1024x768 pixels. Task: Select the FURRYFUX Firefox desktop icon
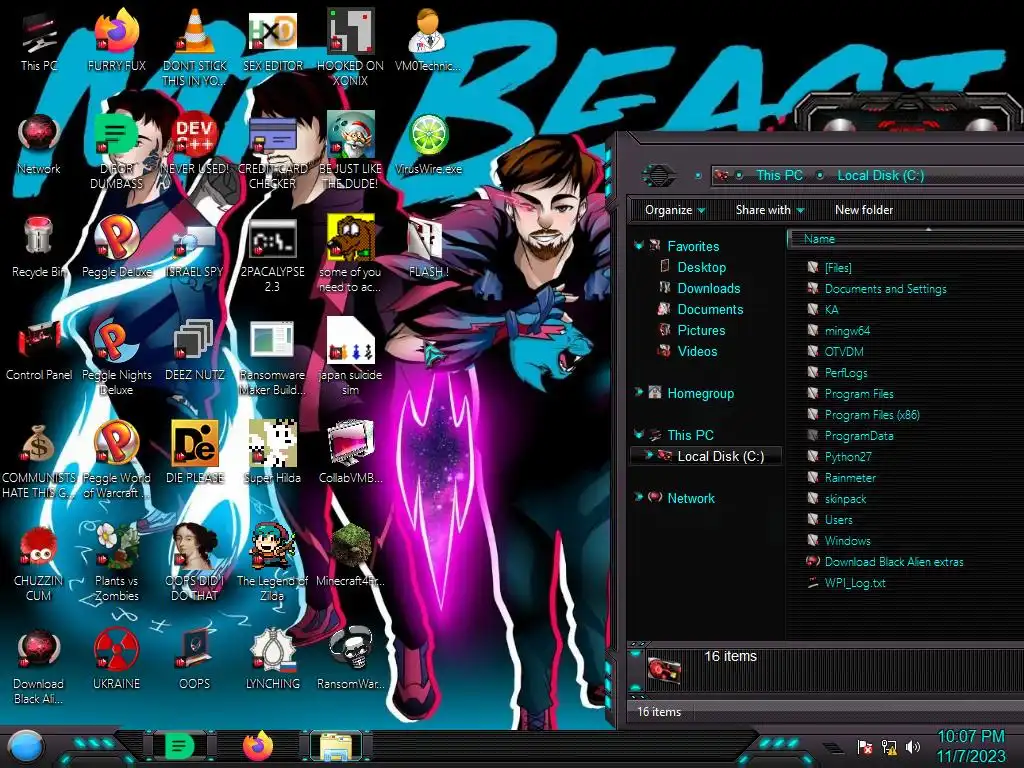coord(116,40)
